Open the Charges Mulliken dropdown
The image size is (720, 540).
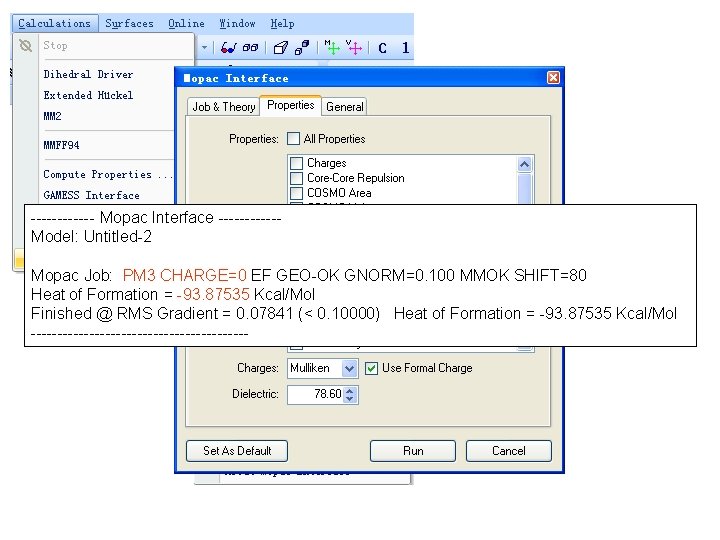coord(349,368)
